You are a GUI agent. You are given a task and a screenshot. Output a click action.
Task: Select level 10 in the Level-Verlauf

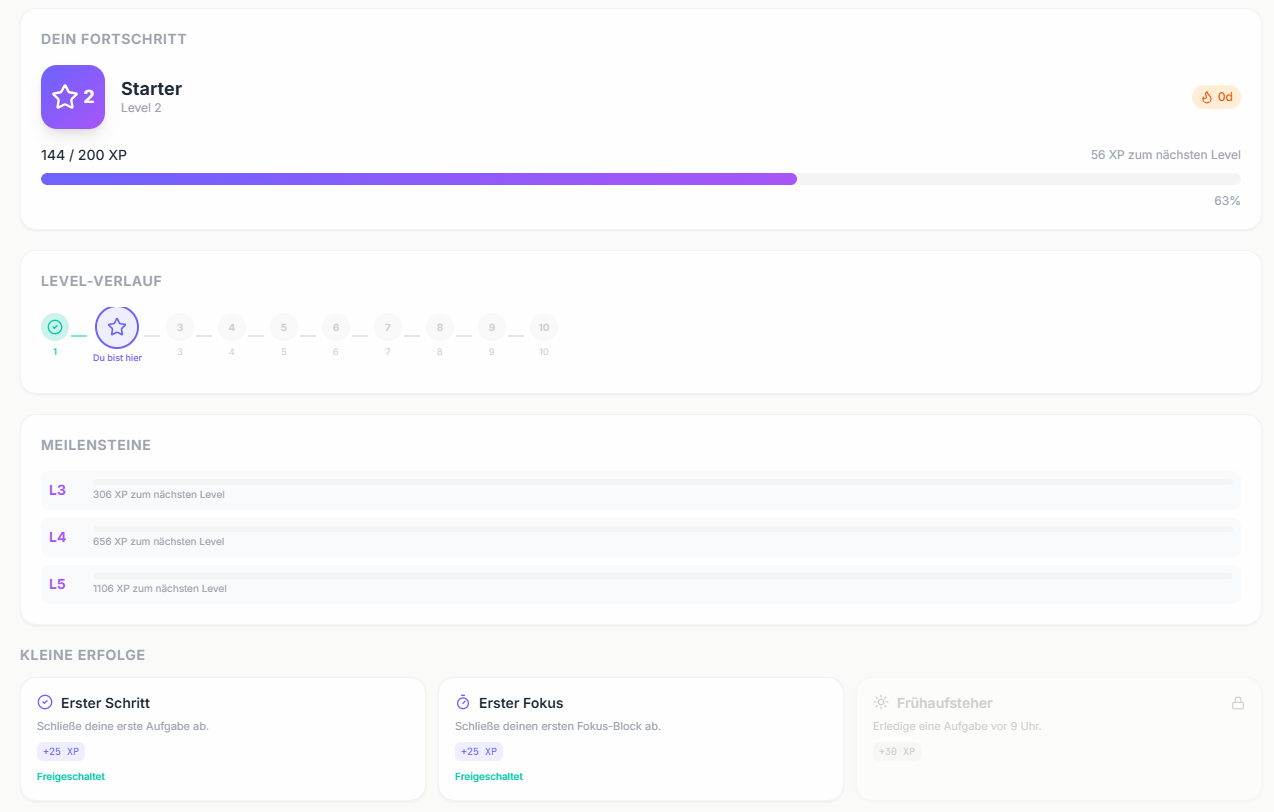[x=544, y=327]
